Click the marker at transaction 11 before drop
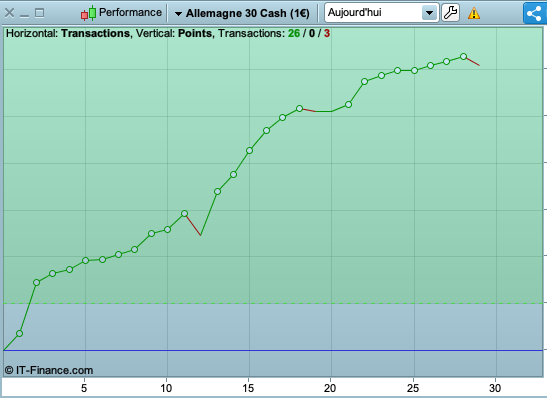Viewport: 547px width, 398px height. (x=185, y=213)
